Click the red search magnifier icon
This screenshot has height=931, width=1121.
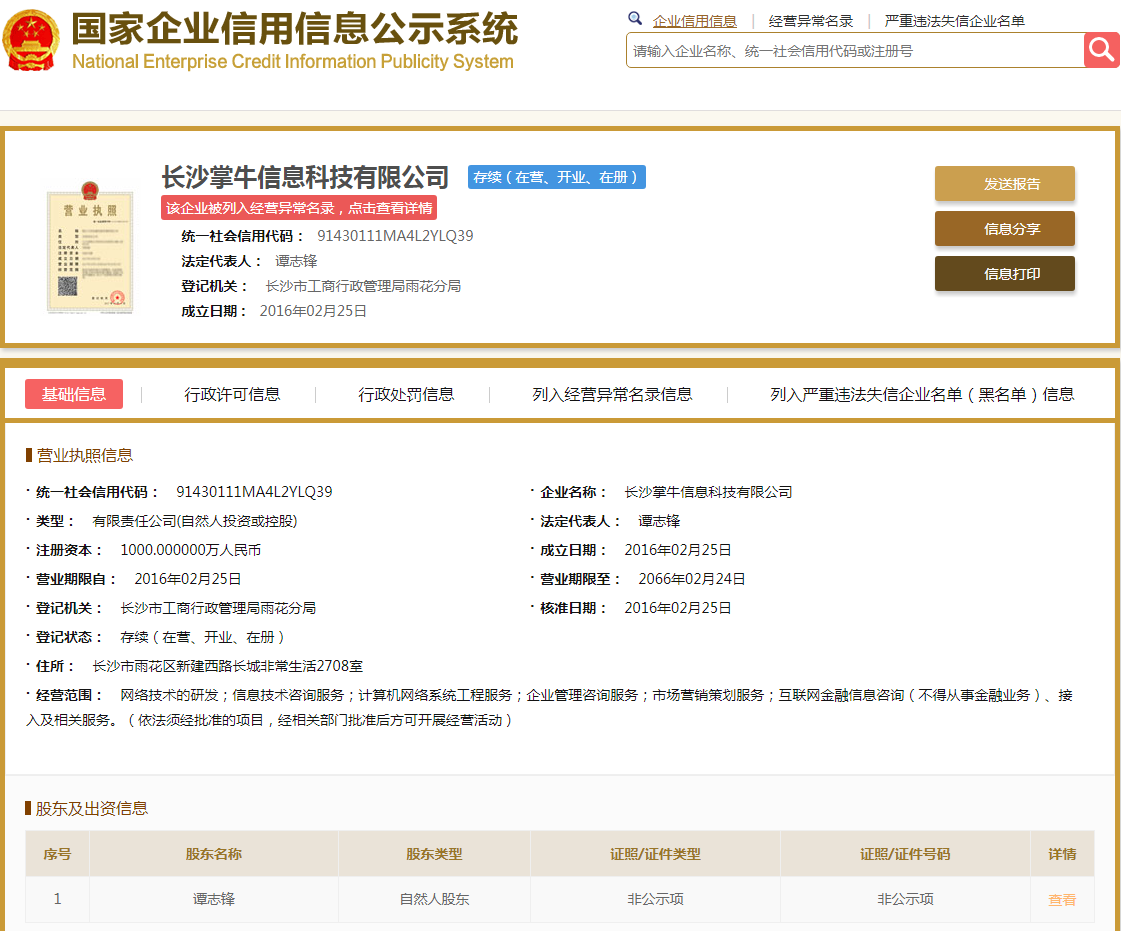(x=1100, y=50)
